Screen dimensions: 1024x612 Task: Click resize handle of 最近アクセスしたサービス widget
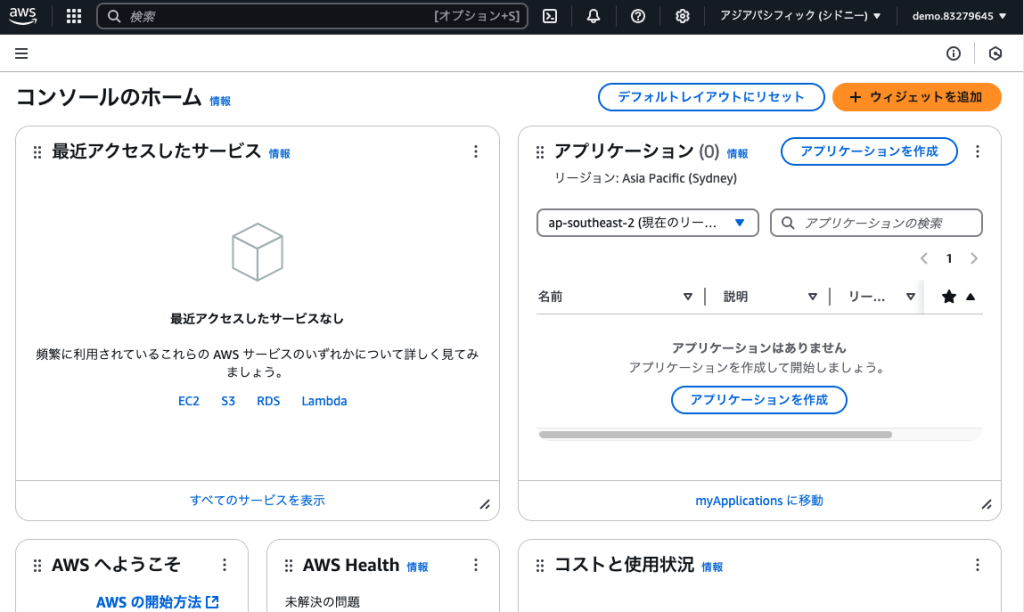coord(485,504)
